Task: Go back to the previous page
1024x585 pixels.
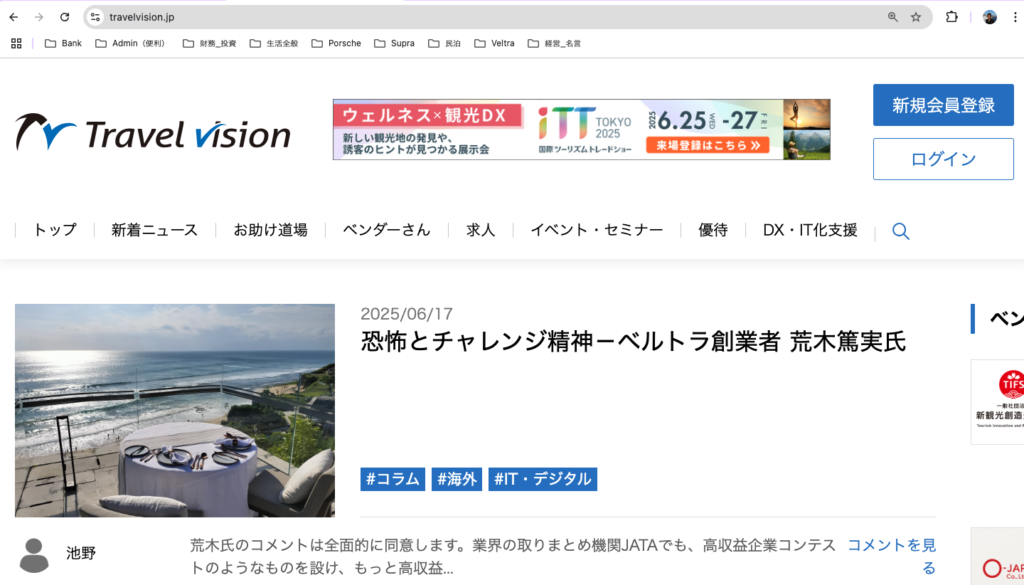Action: tap(14, 17)
